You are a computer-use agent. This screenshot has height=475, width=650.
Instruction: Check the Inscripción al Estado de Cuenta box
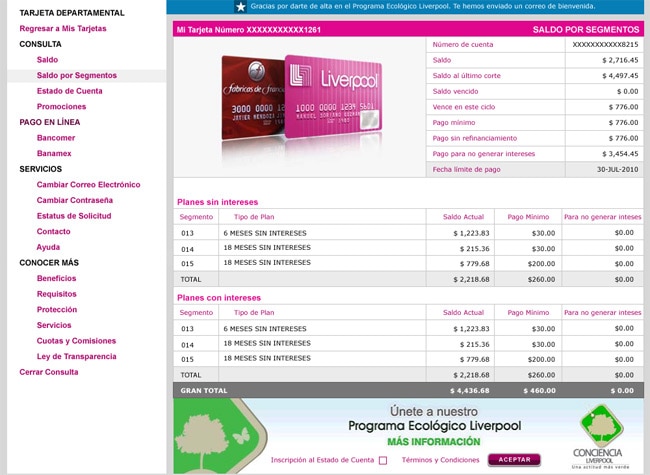(382, 460)
